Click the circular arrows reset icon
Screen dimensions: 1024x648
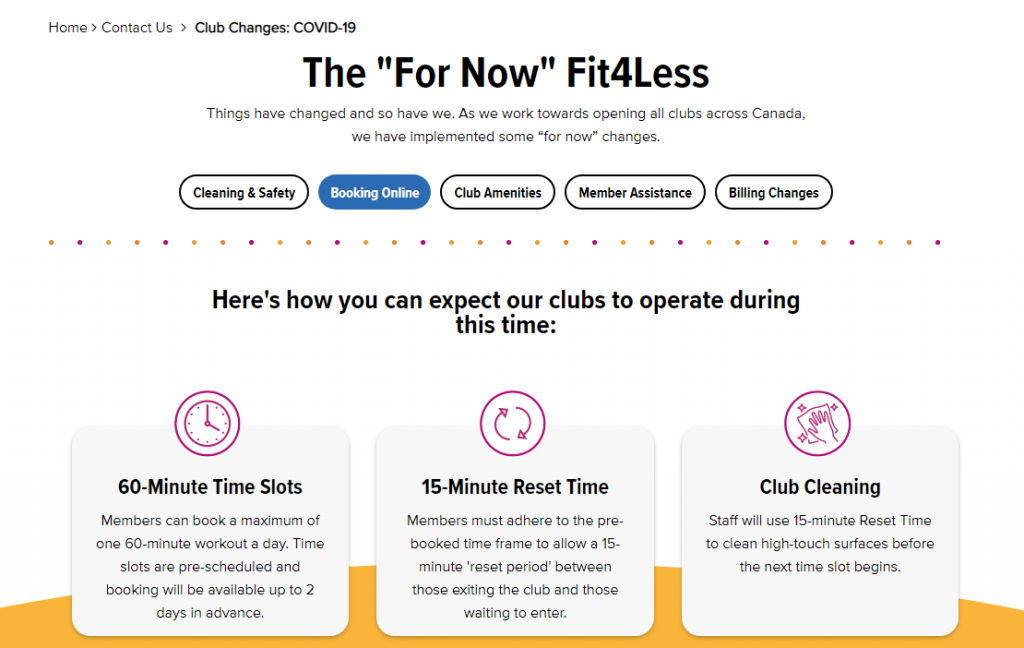pos(513,422)
